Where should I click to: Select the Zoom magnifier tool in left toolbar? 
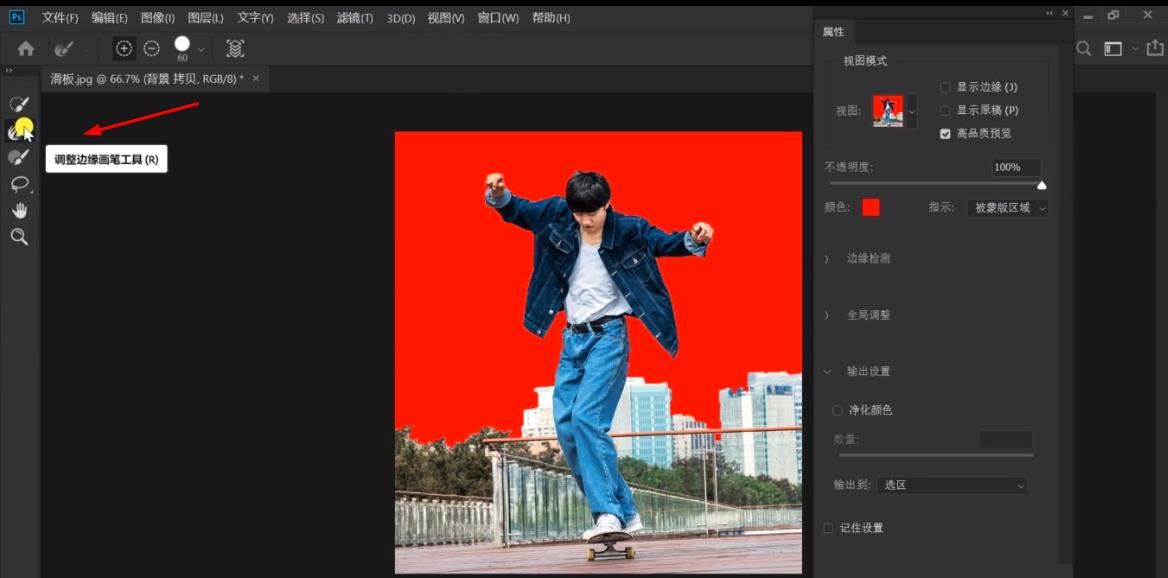click(x=19, y=237)
